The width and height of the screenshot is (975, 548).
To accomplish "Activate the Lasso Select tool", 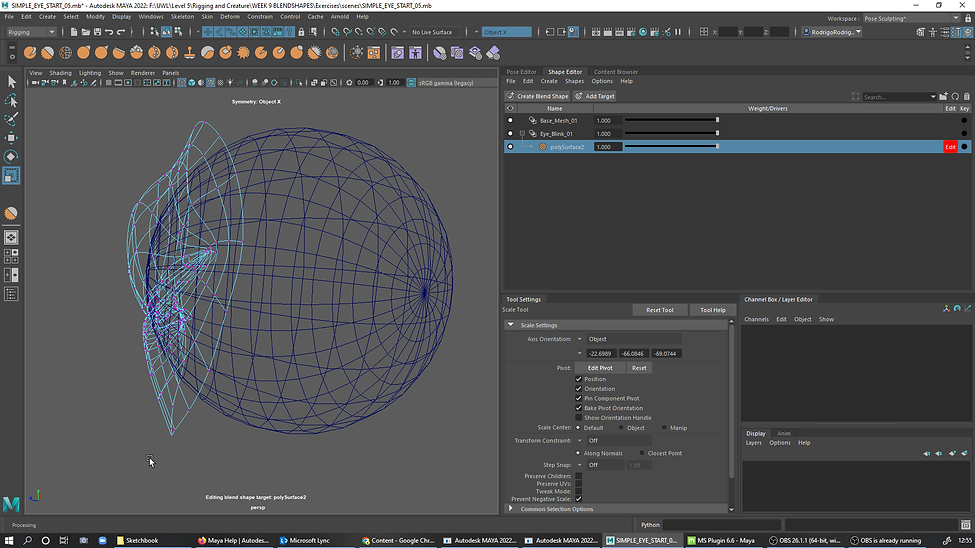I will pos(11,100).
